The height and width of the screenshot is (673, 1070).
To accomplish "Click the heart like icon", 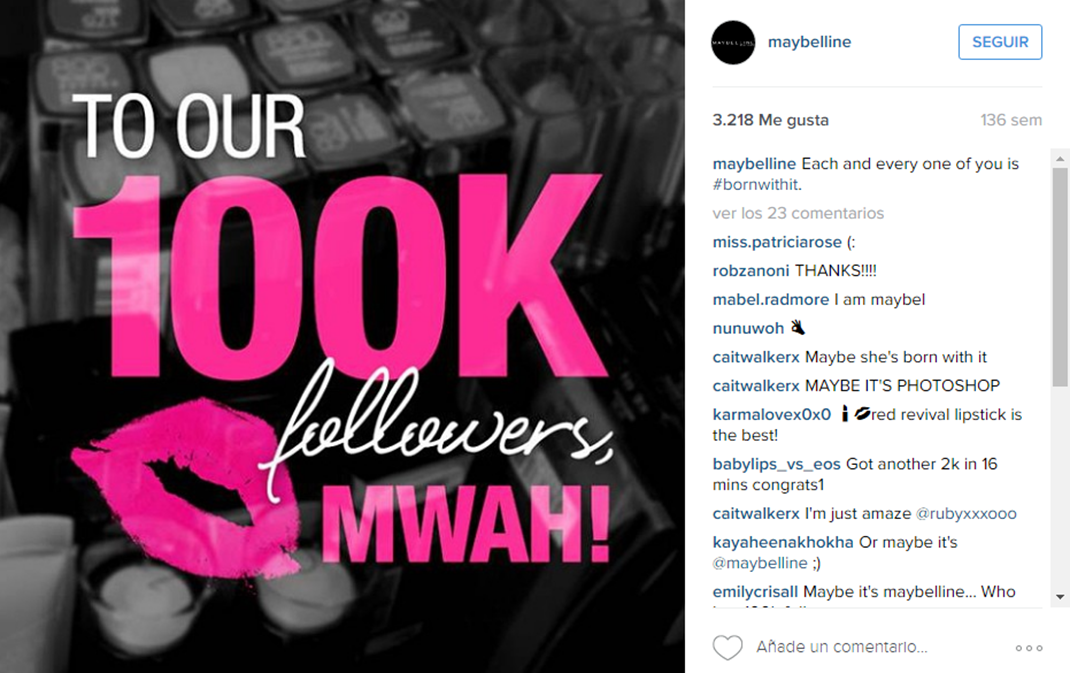I will [x=727, y=647].
